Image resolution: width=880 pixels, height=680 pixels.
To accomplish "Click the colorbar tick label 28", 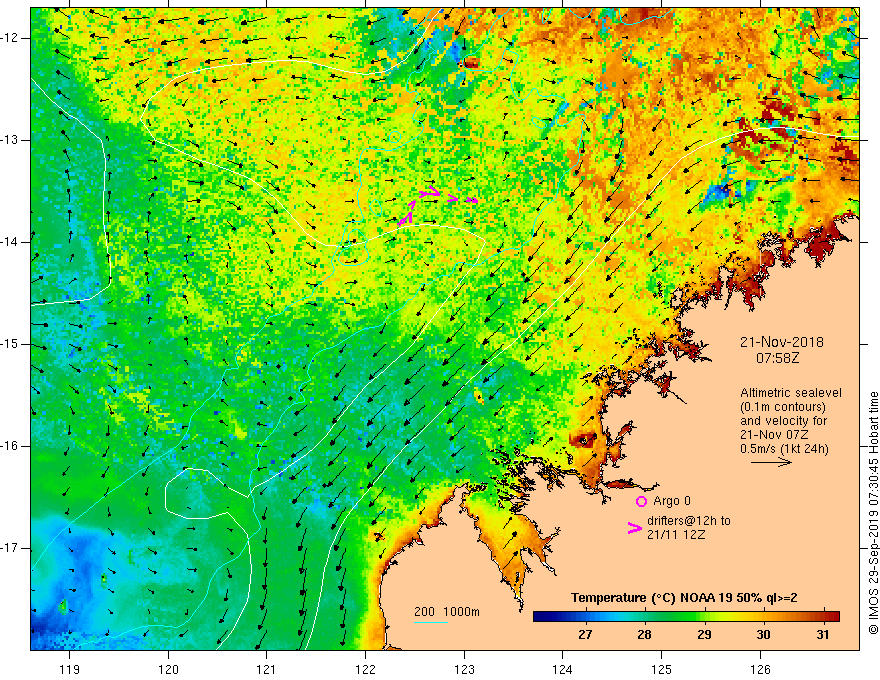I will point(644,635).
